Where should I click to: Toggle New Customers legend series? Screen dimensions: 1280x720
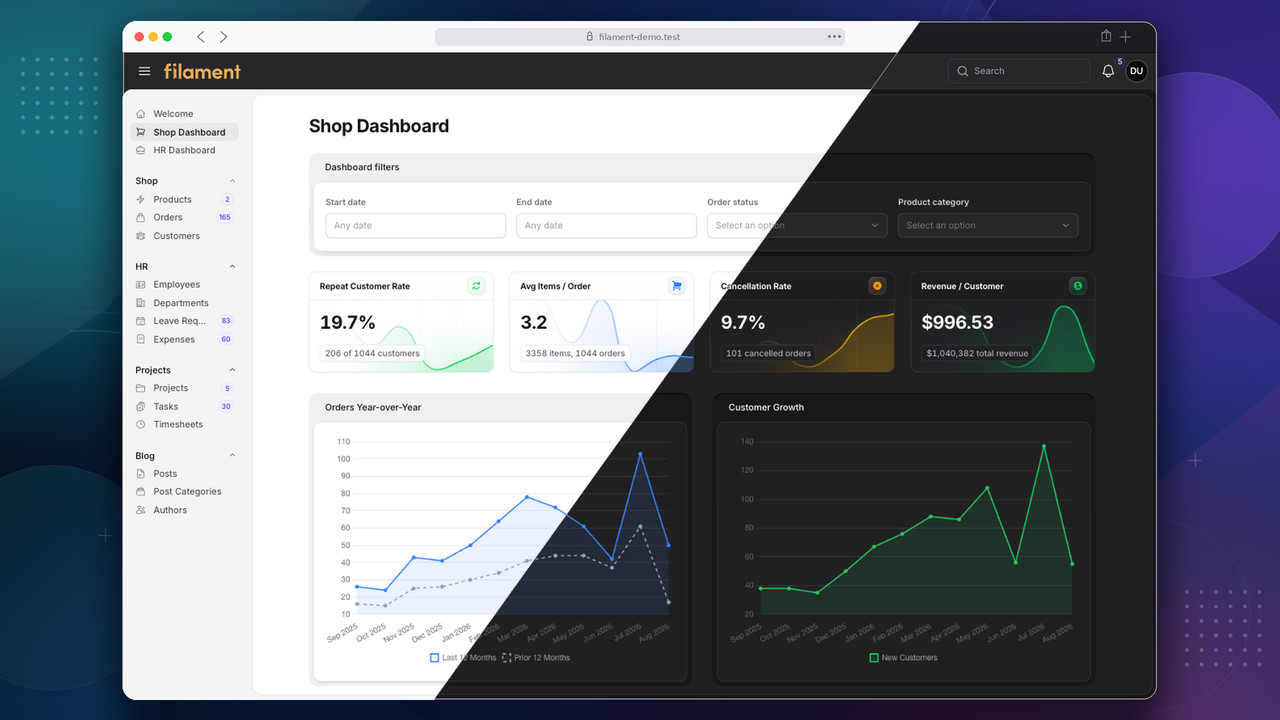(x=904, y=658)
